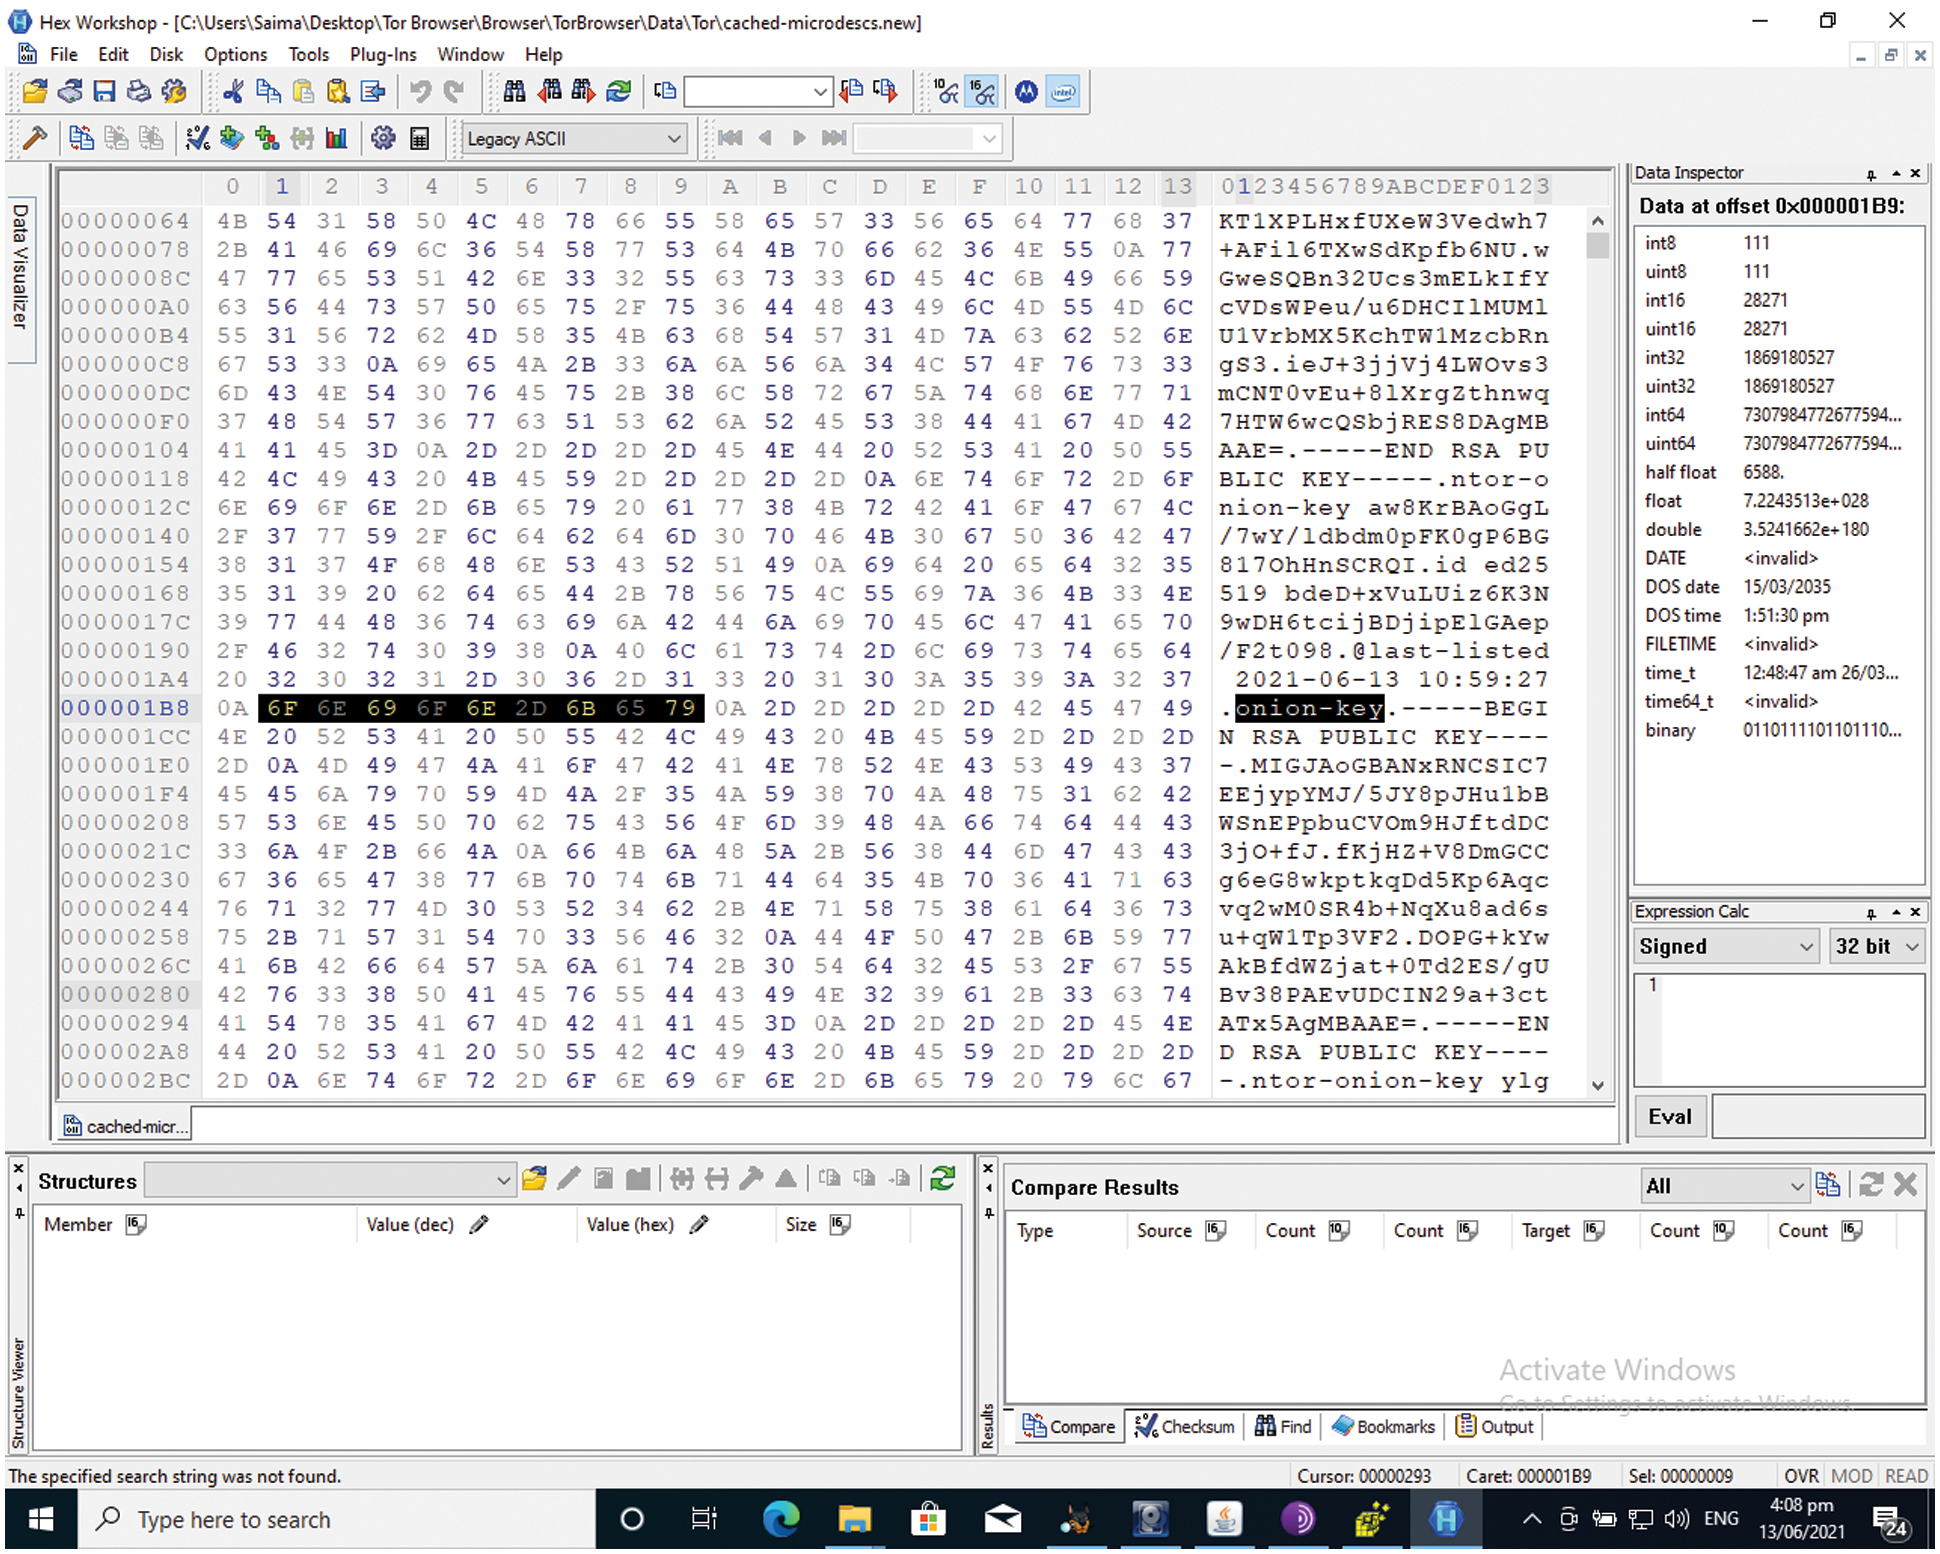Image resolution: width=1940 pixels, height=1554 pixels.
Task: Open the Signed type dropdown in Expression Calc
Action: click(1806, 946)
